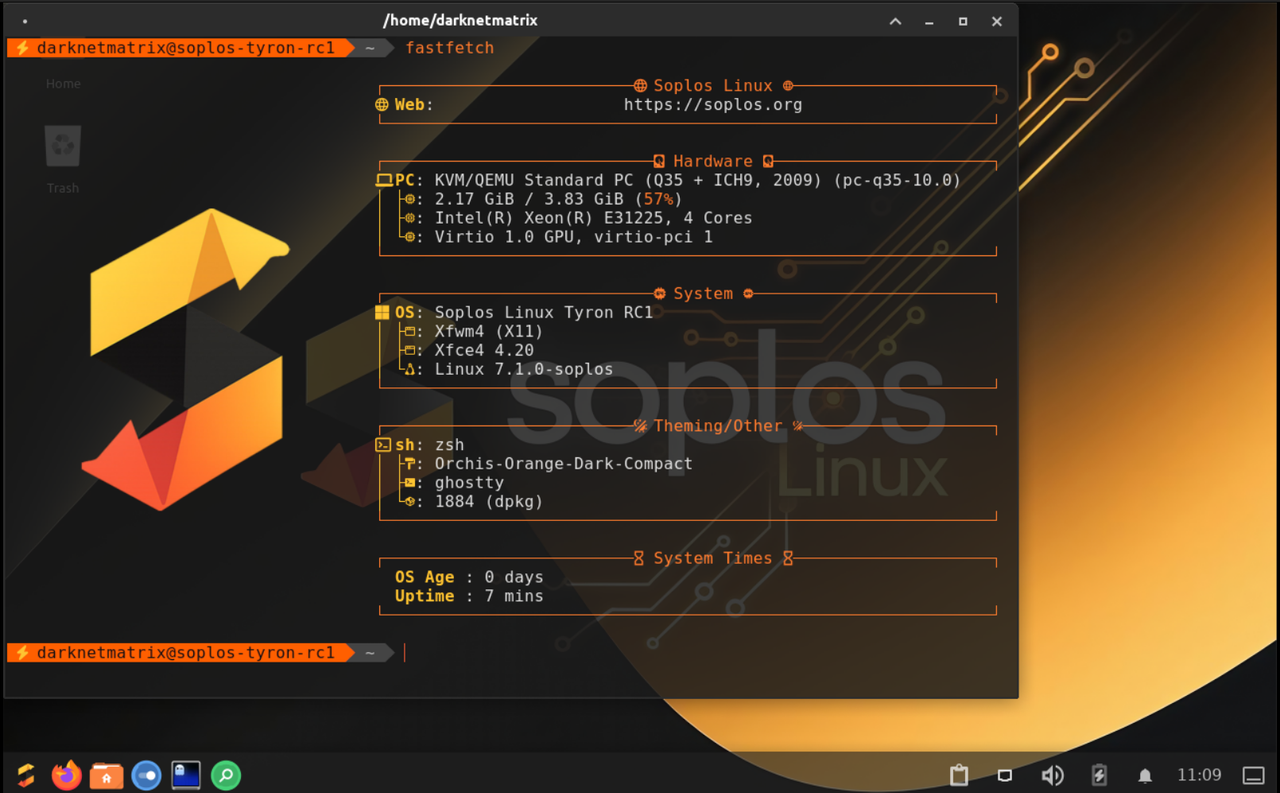The image size is (1280, 793).
Task: Open the battery power manager tray icon
Action: click(1099, 775)
